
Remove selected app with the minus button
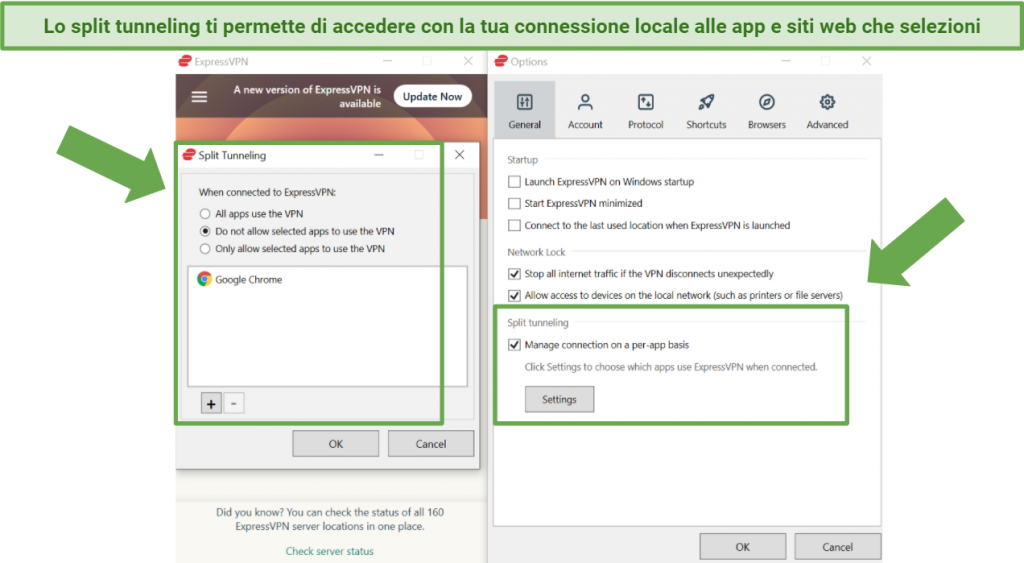coord(234,404)
